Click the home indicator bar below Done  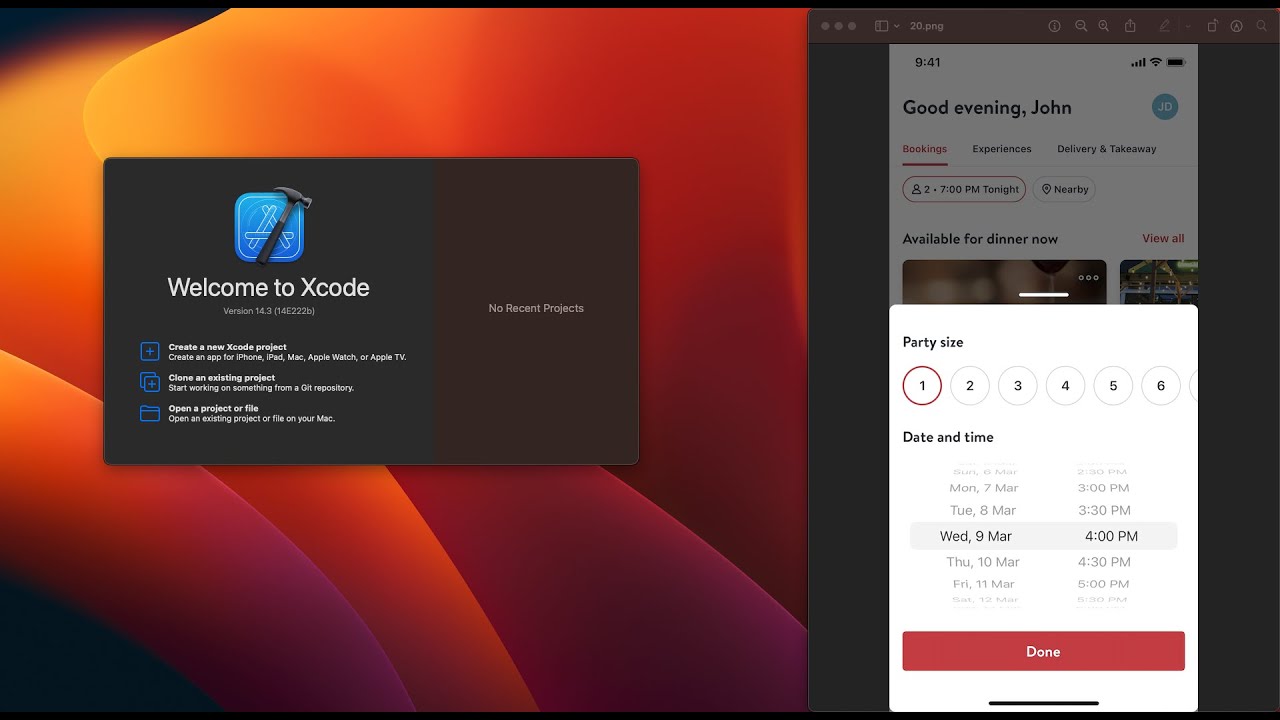[x=1043, y=702]
